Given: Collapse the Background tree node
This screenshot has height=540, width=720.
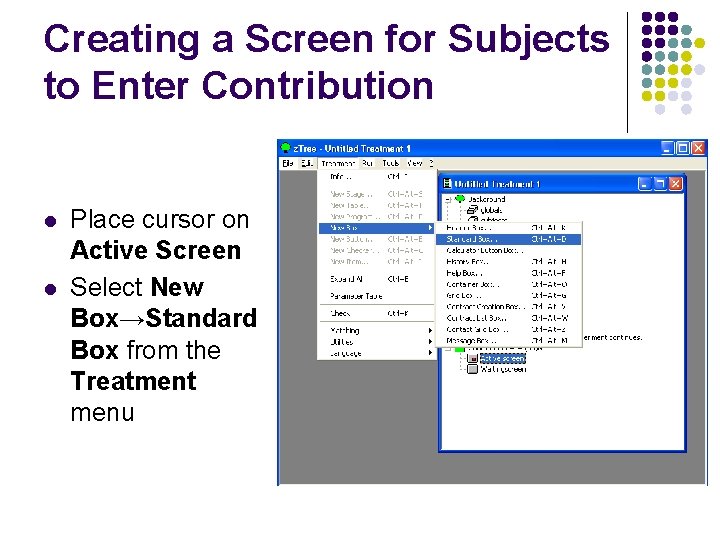Looking at the screenshot, I should click(x=448, y=199).
